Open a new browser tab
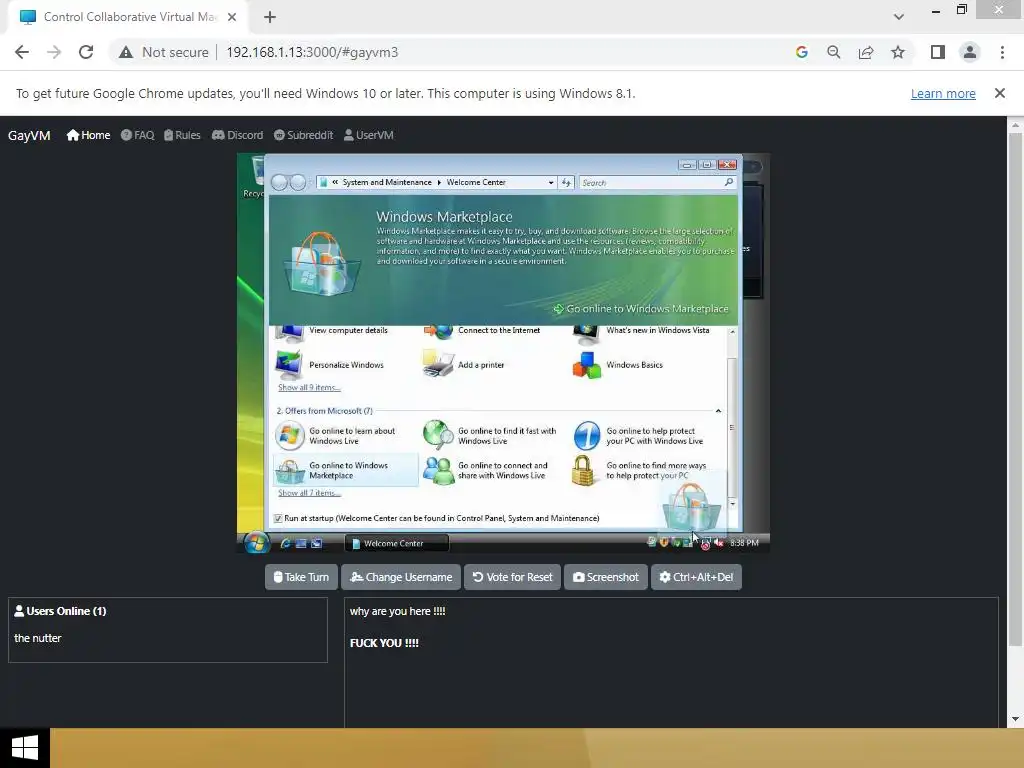The image size is (1024, 768). pos(270,17)
